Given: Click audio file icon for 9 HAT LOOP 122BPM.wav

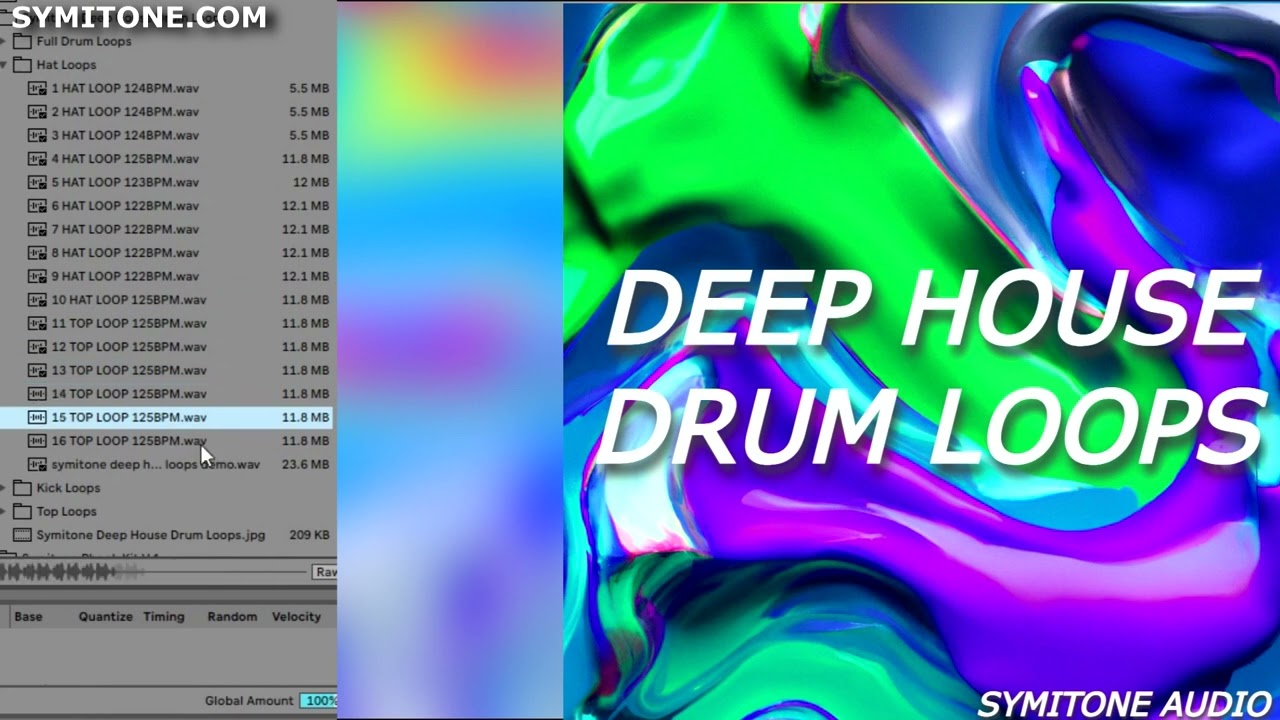Looking at the screenshot, I should point(37,276).
